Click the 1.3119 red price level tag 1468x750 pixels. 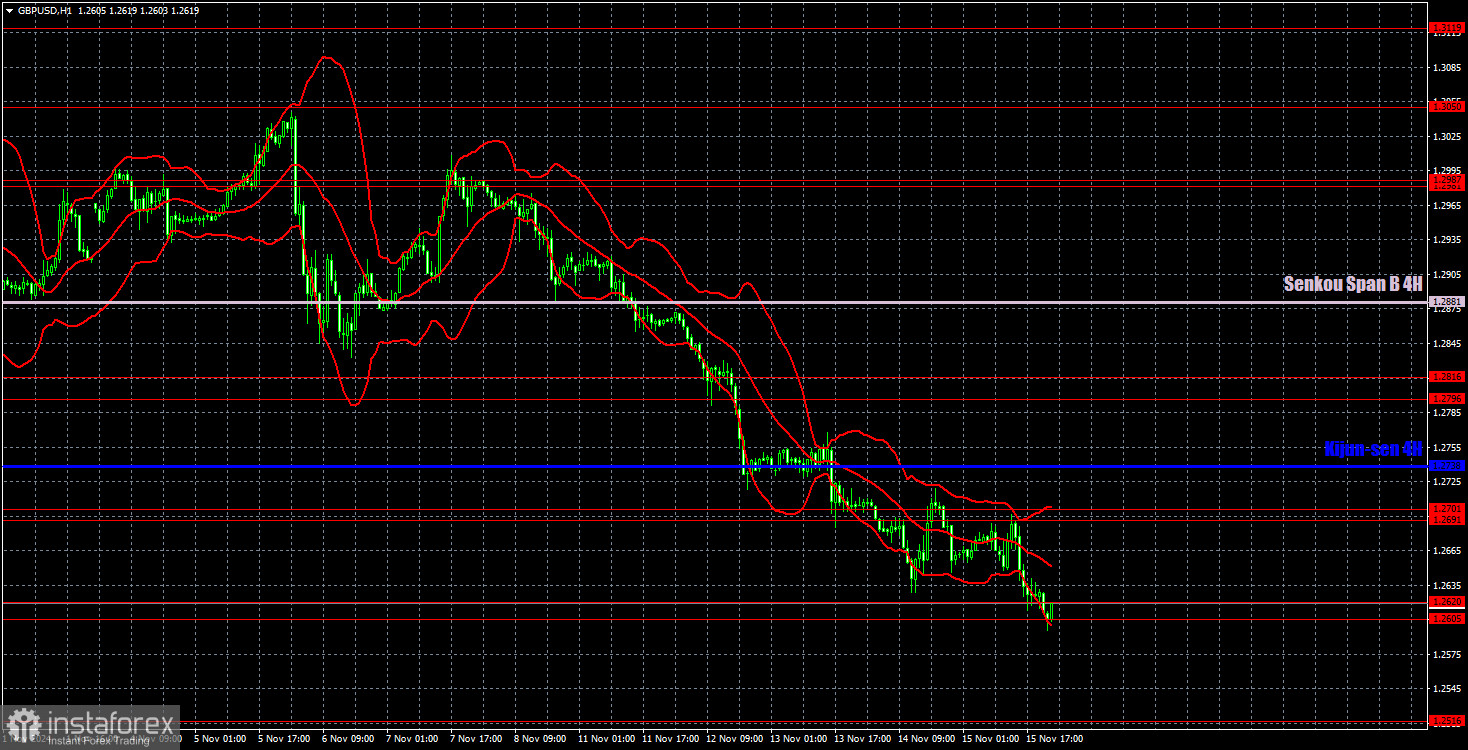[1447, 28]
